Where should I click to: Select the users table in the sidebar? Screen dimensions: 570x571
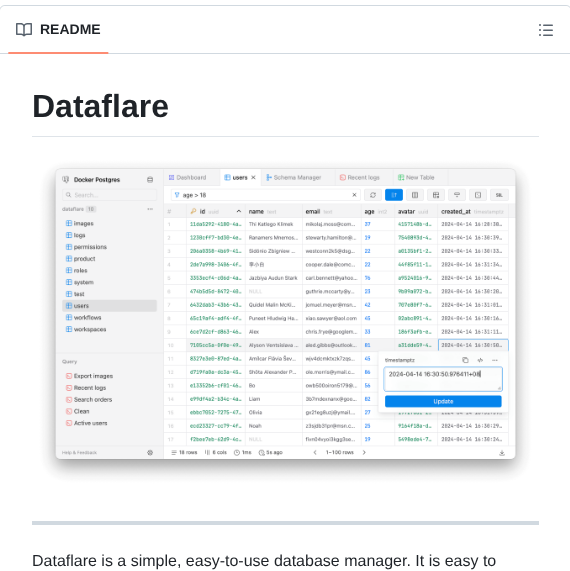[x=110, y=306]
